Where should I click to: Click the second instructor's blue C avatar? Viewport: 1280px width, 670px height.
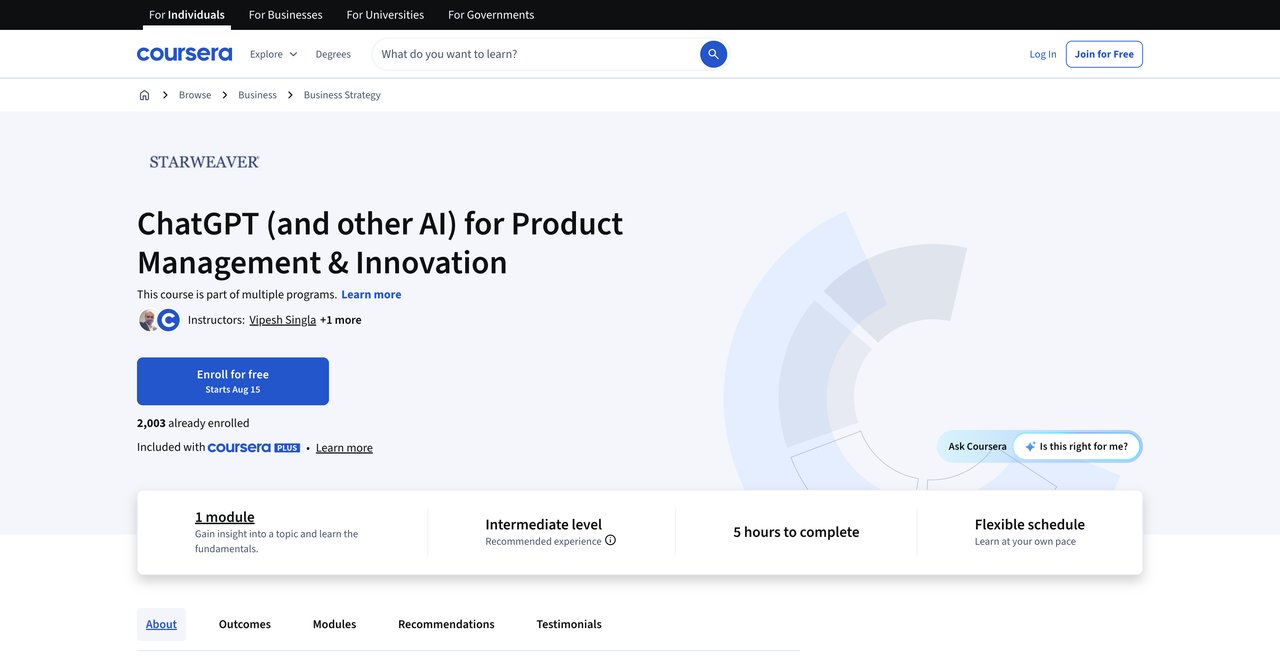point(168,320)
